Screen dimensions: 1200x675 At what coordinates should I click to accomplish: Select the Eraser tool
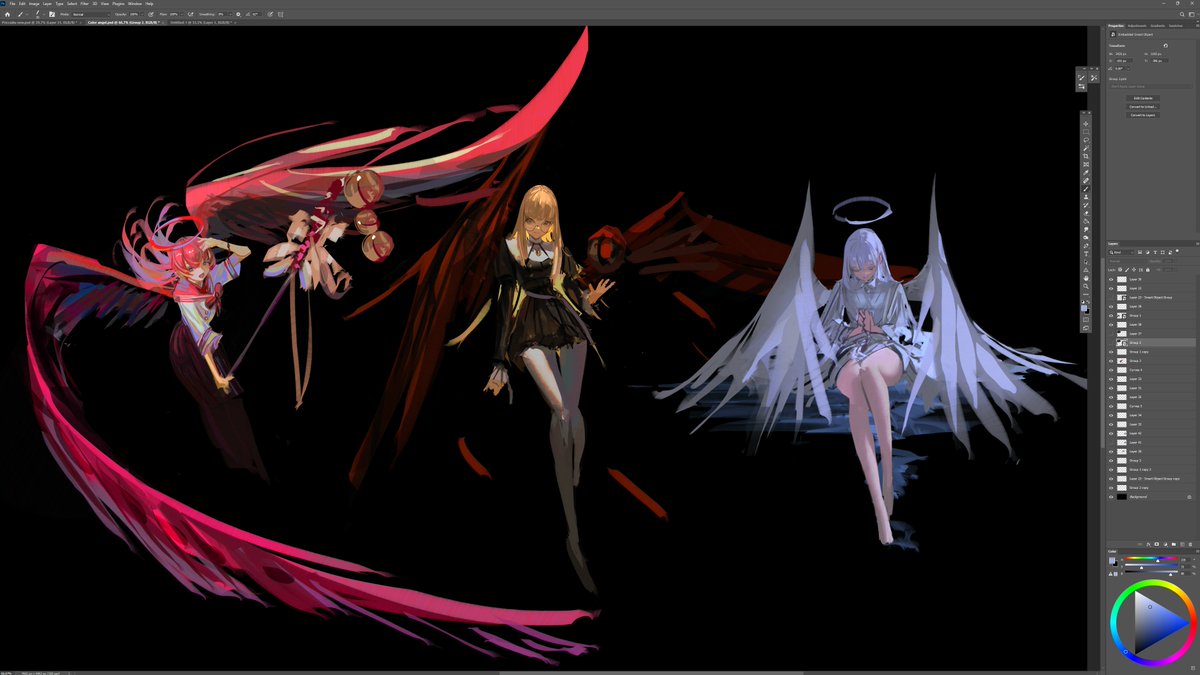[1086, 213]
